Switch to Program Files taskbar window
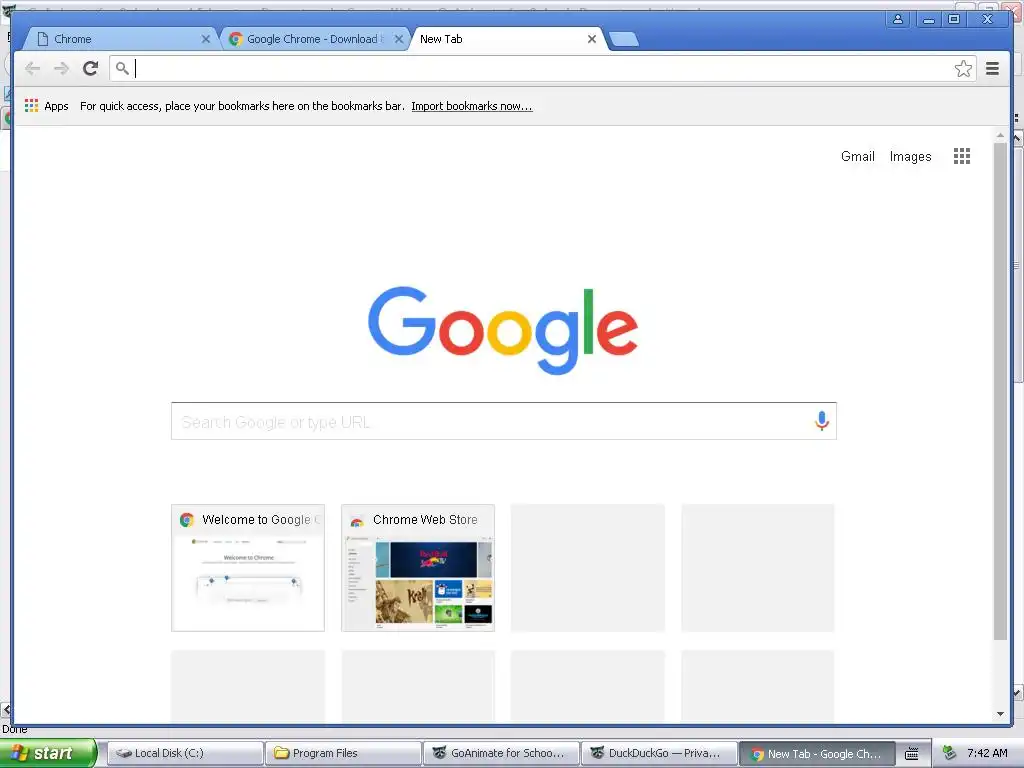Viewport: 1024px width, 768px height. (x=343, y=753)
